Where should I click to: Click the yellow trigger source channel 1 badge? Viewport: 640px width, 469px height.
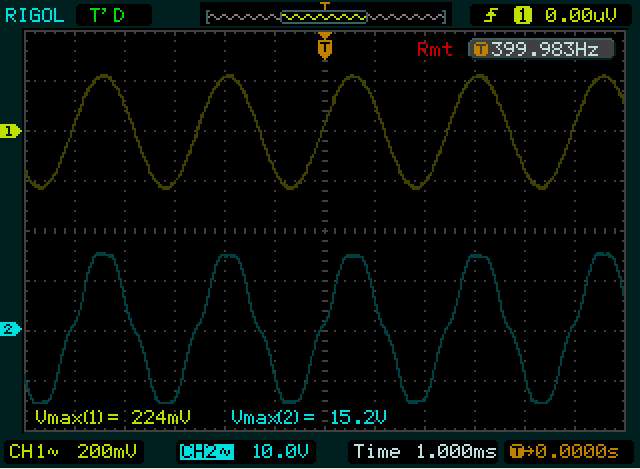pos(520,15)
